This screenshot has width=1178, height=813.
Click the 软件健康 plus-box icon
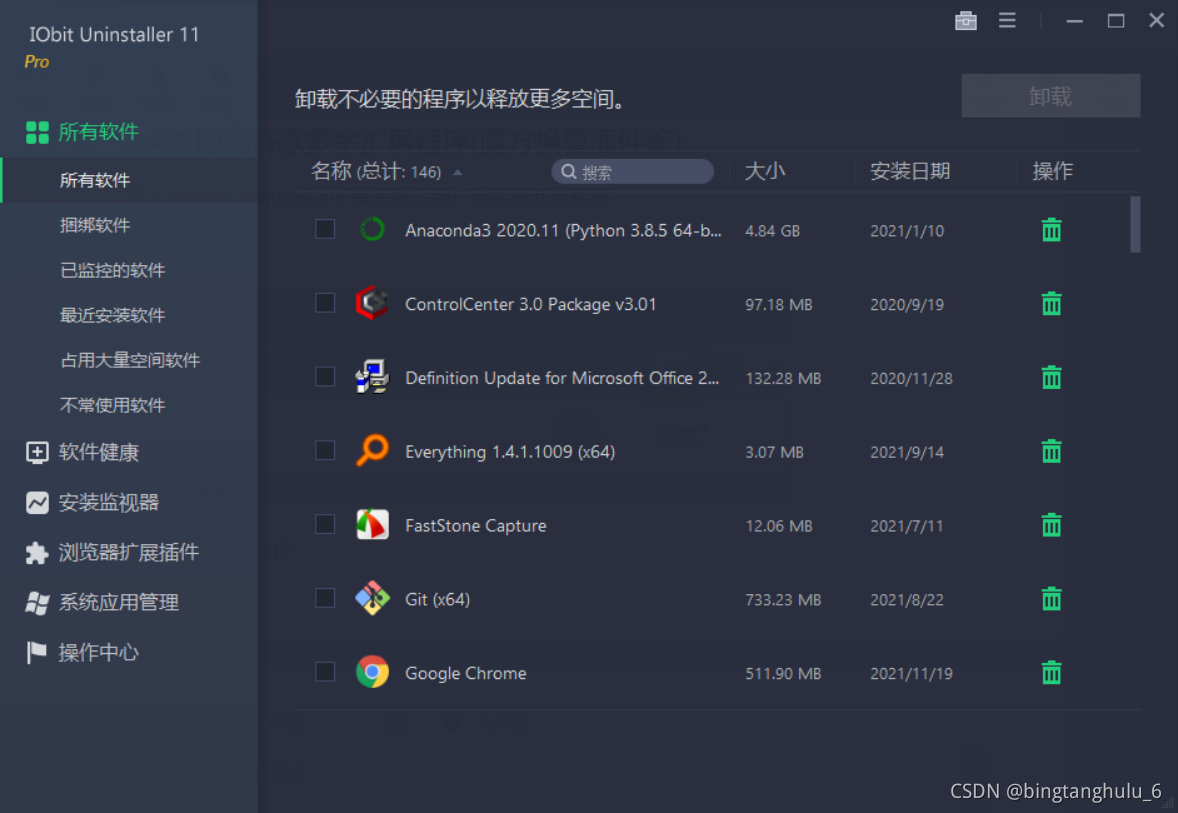click(x=37, y=452)
